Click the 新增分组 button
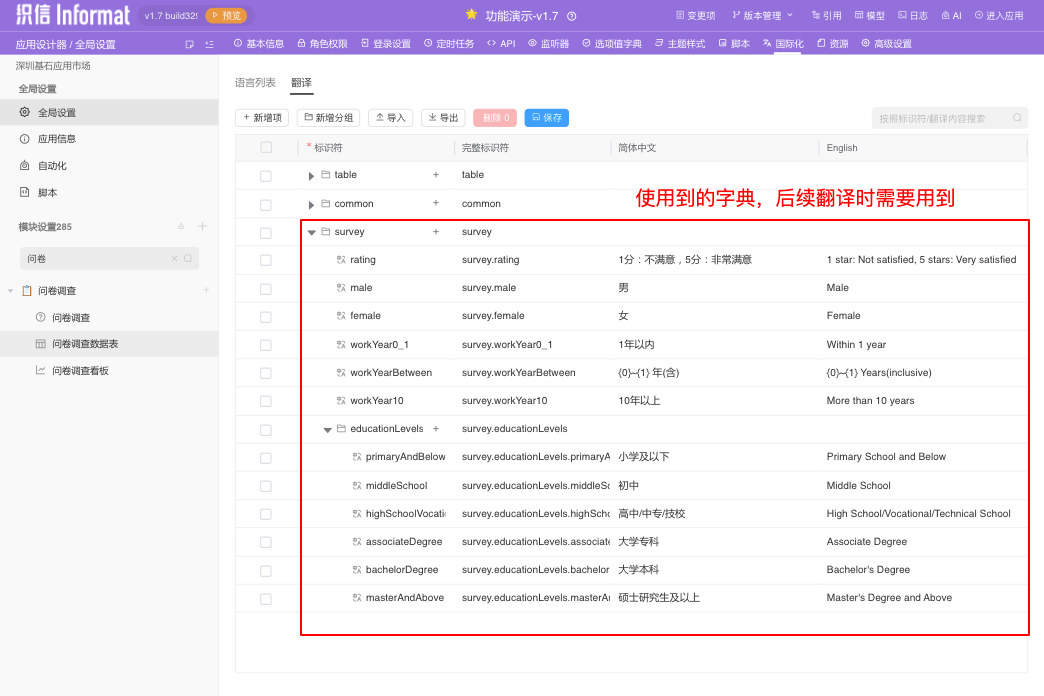Image resolution: width=1044 pixels, height=696 pixels. 329,118
